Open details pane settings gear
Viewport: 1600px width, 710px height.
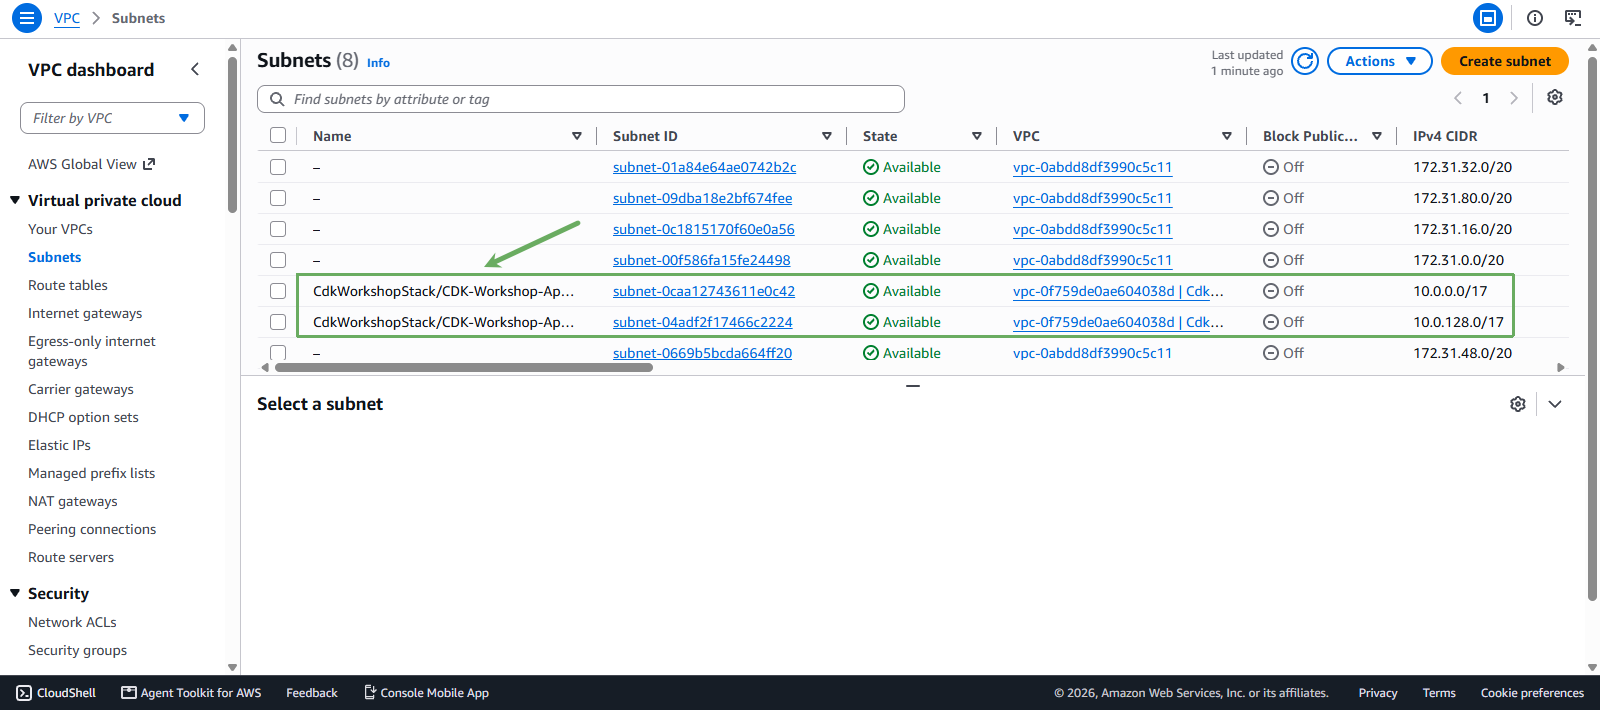[1518, 404]
